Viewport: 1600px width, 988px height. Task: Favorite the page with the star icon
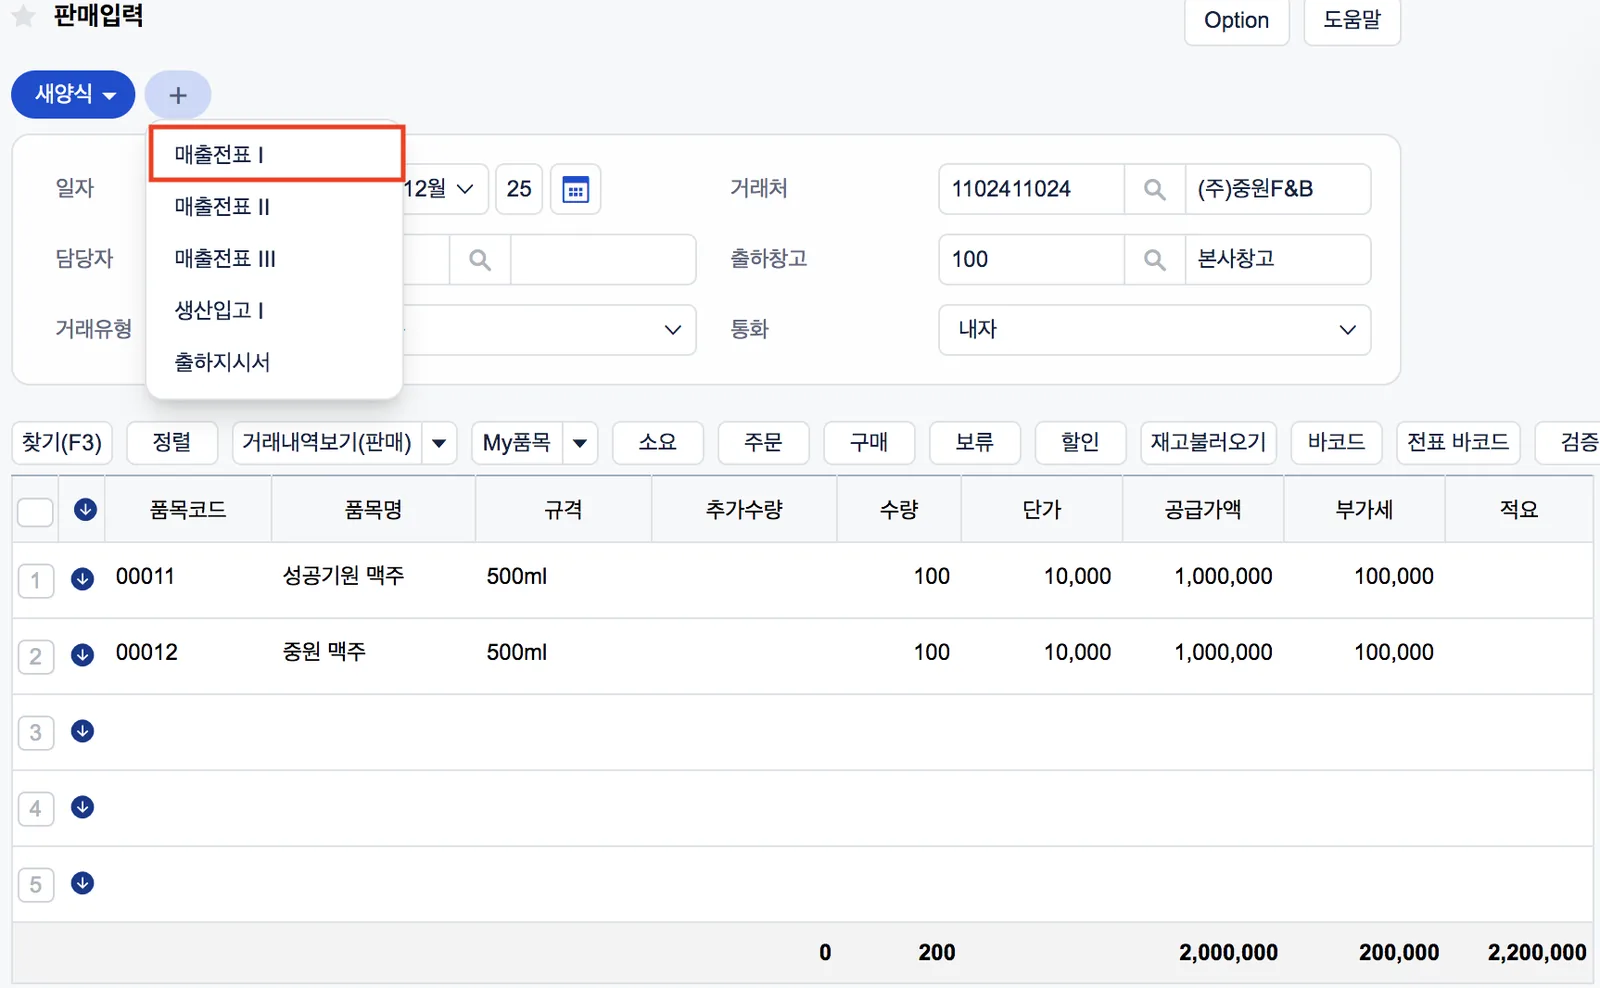[24, 16]
